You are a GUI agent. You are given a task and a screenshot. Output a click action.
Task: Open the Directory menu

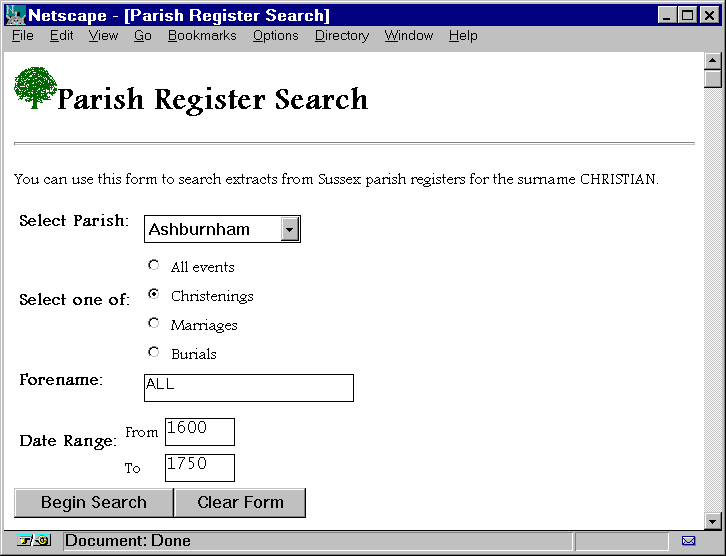[x=342, y=36]
